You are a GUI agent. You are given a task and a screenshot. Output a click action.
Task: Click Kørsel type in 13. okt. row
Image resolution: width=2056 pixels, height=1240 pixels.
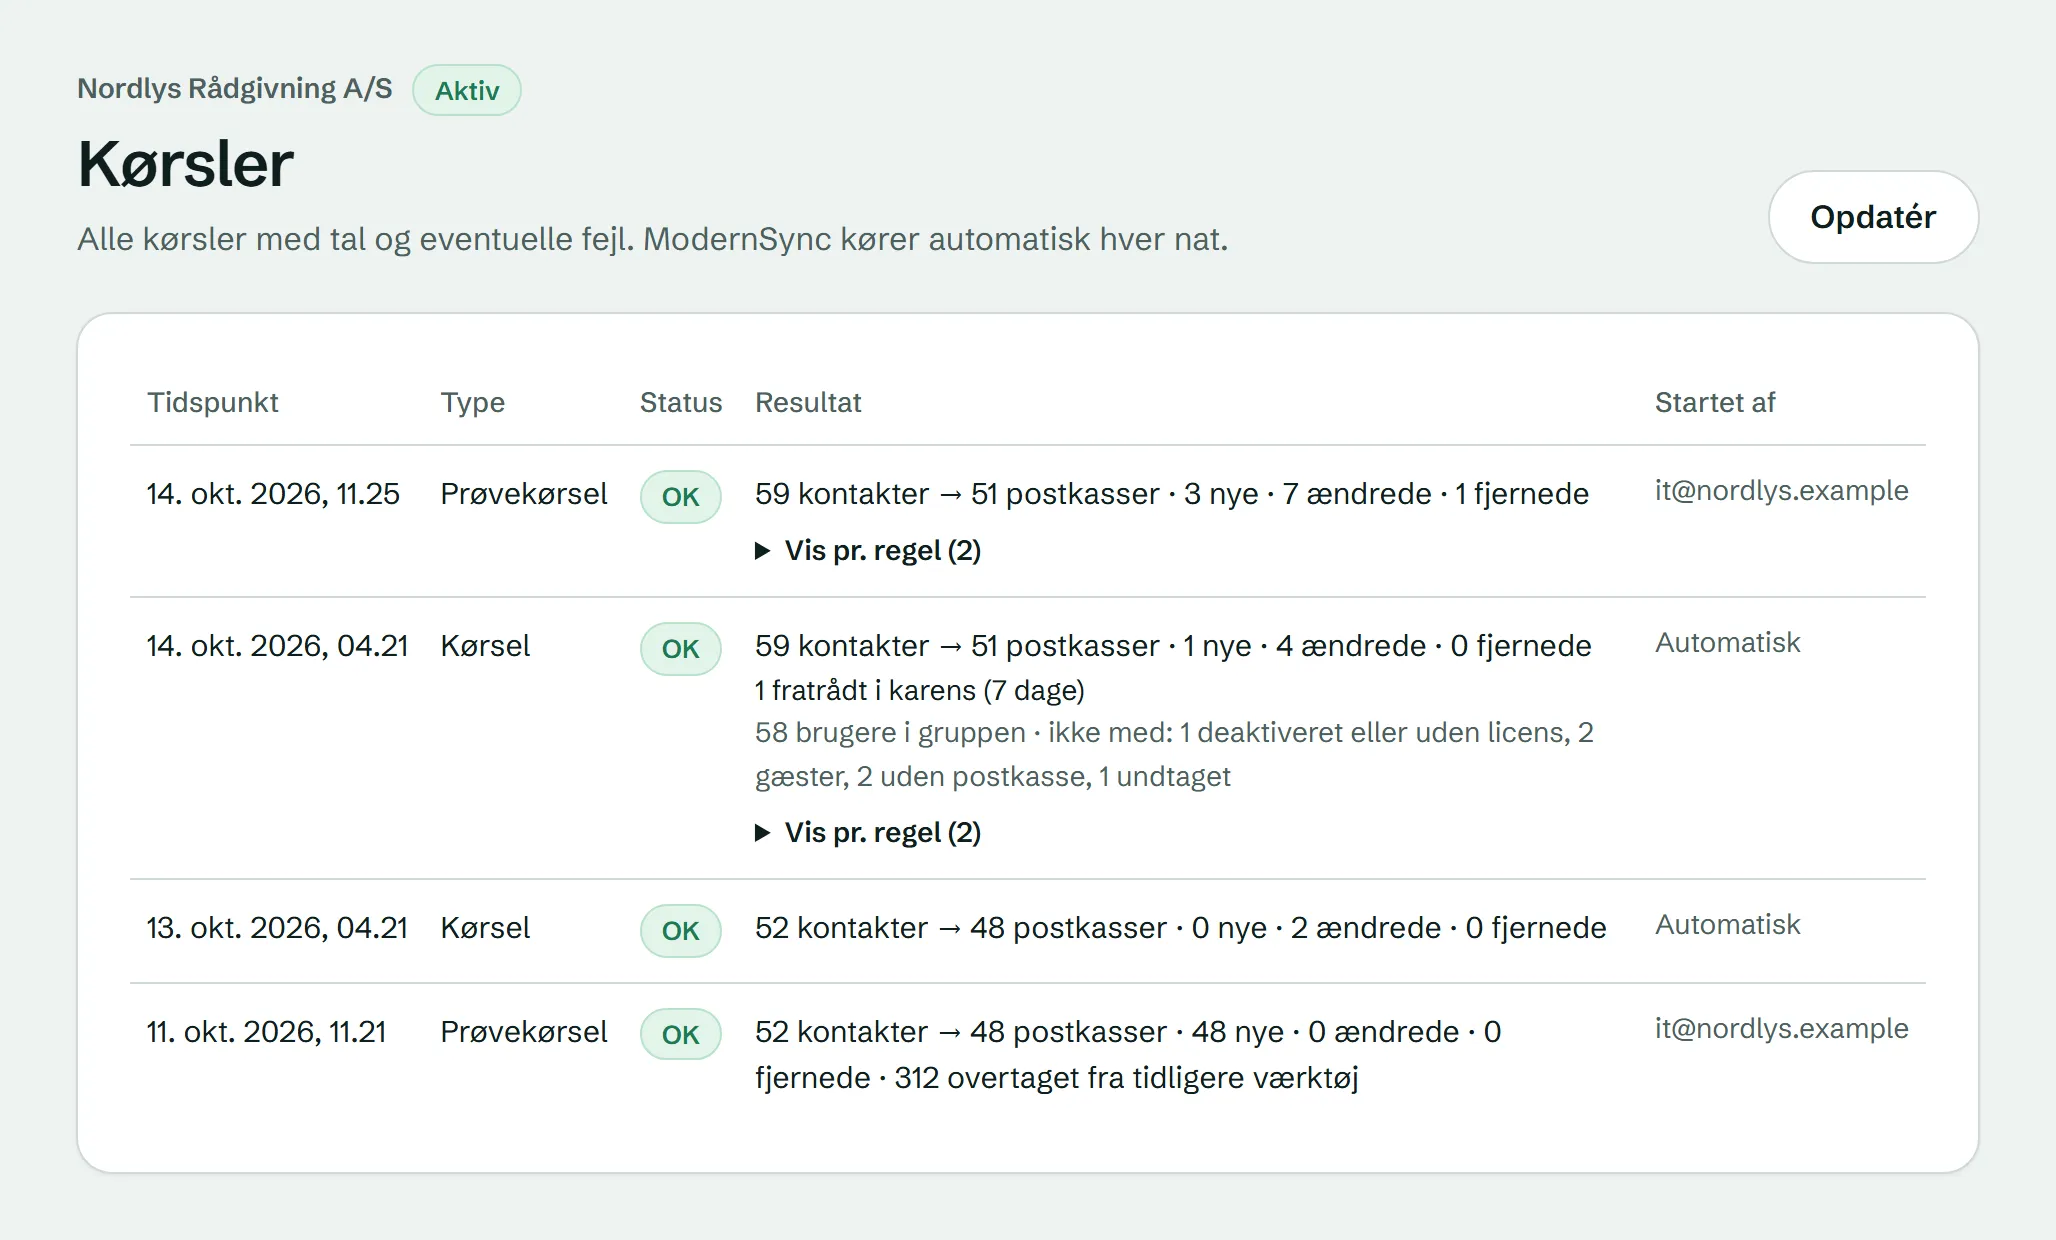coord(485,928)
